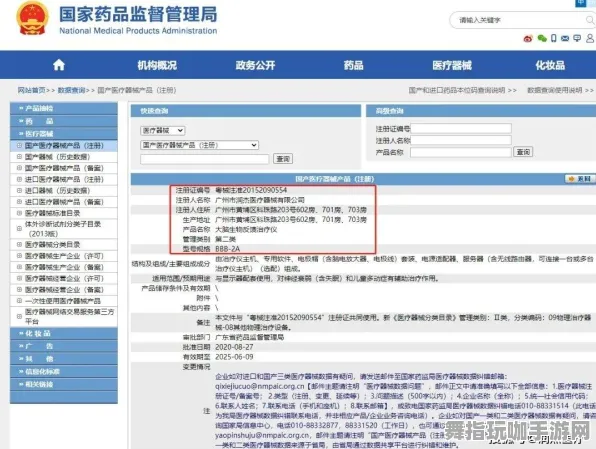Go to home via house icon
This screenshot has width=596, height=449.
(x=59, y=65)
